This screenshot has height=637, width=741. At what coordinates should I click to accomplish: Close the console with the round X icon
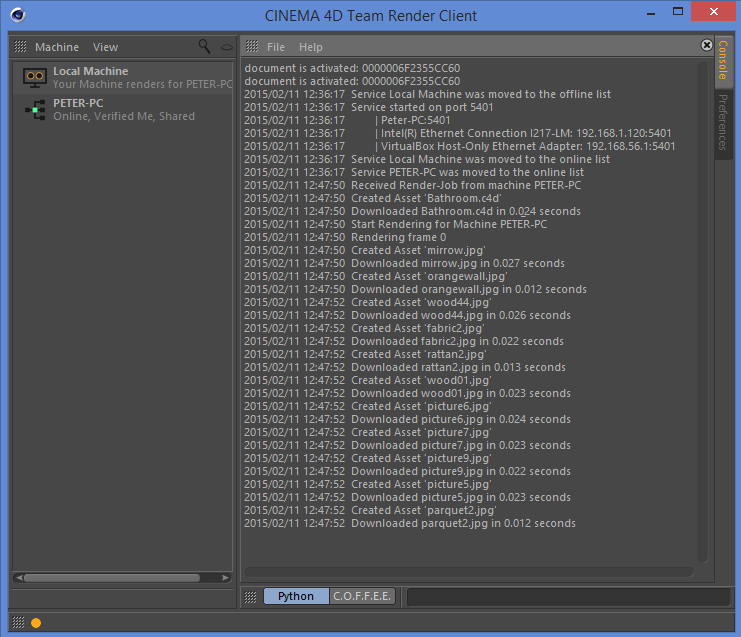[x=707, y=45]
